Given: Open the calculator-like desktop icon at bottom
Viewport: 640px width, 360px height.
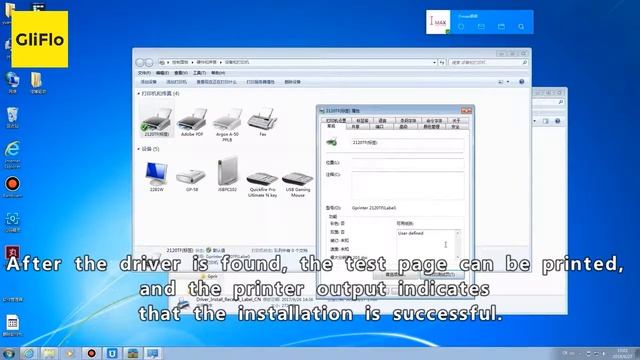Looking at the screenshot, I should [x=12, y=325].
